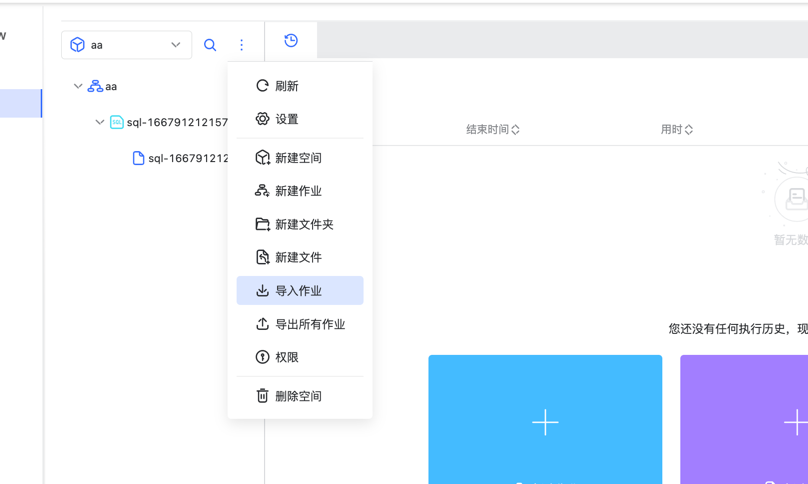Select the aa job tree item
The image size is (808, 484).
[102, 86]
